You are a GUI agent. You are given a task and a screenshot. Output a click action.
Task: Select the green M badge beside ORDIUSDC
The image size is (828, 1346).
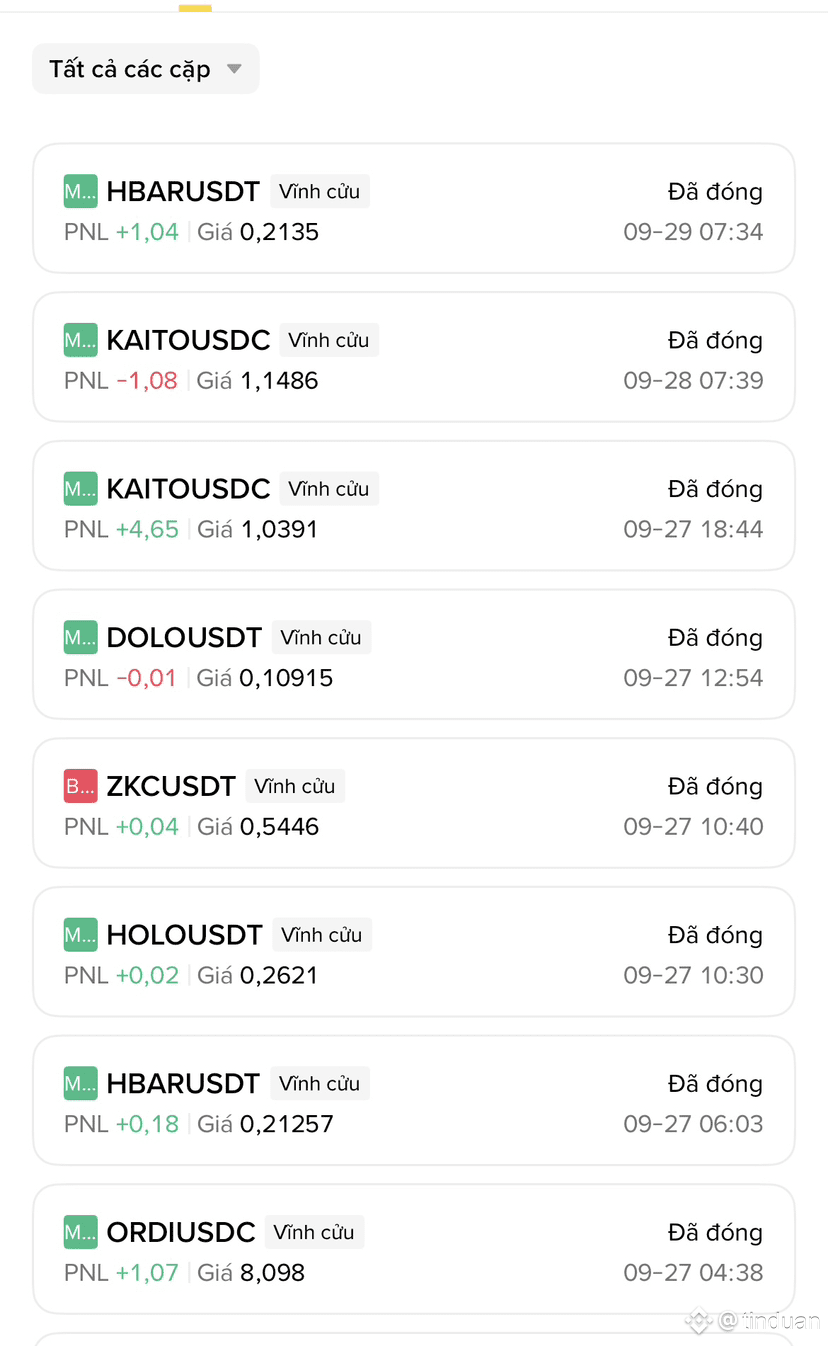pos(80,1232)
